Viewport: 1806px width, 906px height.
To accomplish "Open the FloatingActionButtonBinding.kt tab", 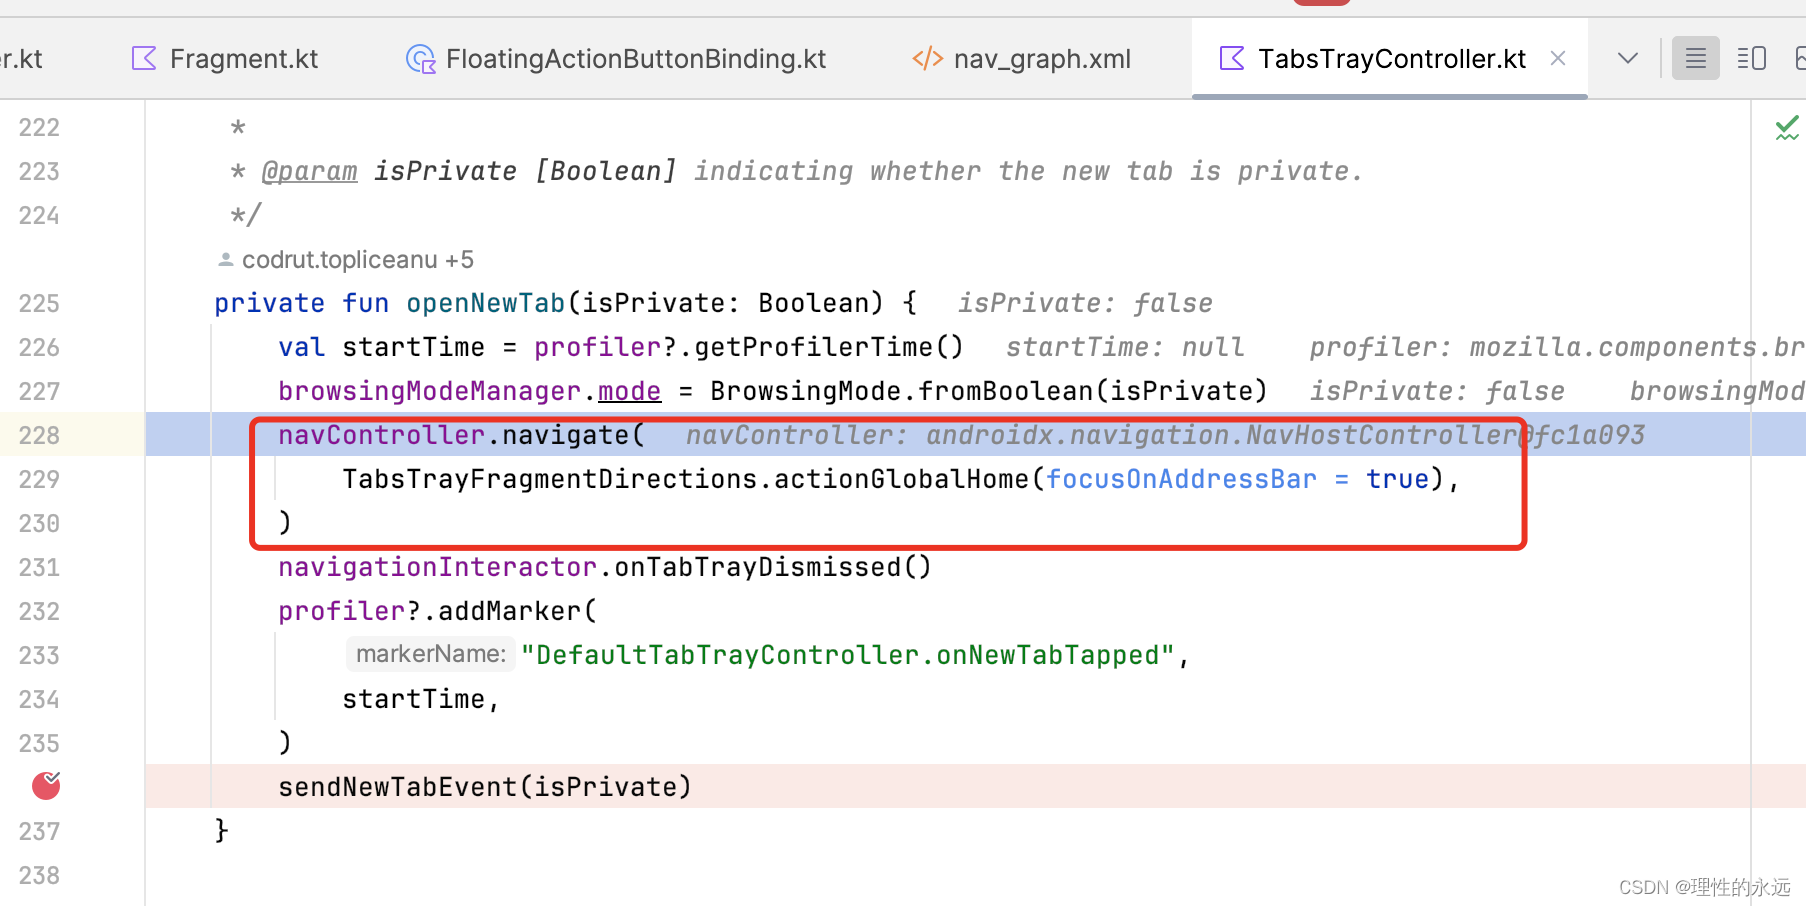I will click(x=636, y=58).
